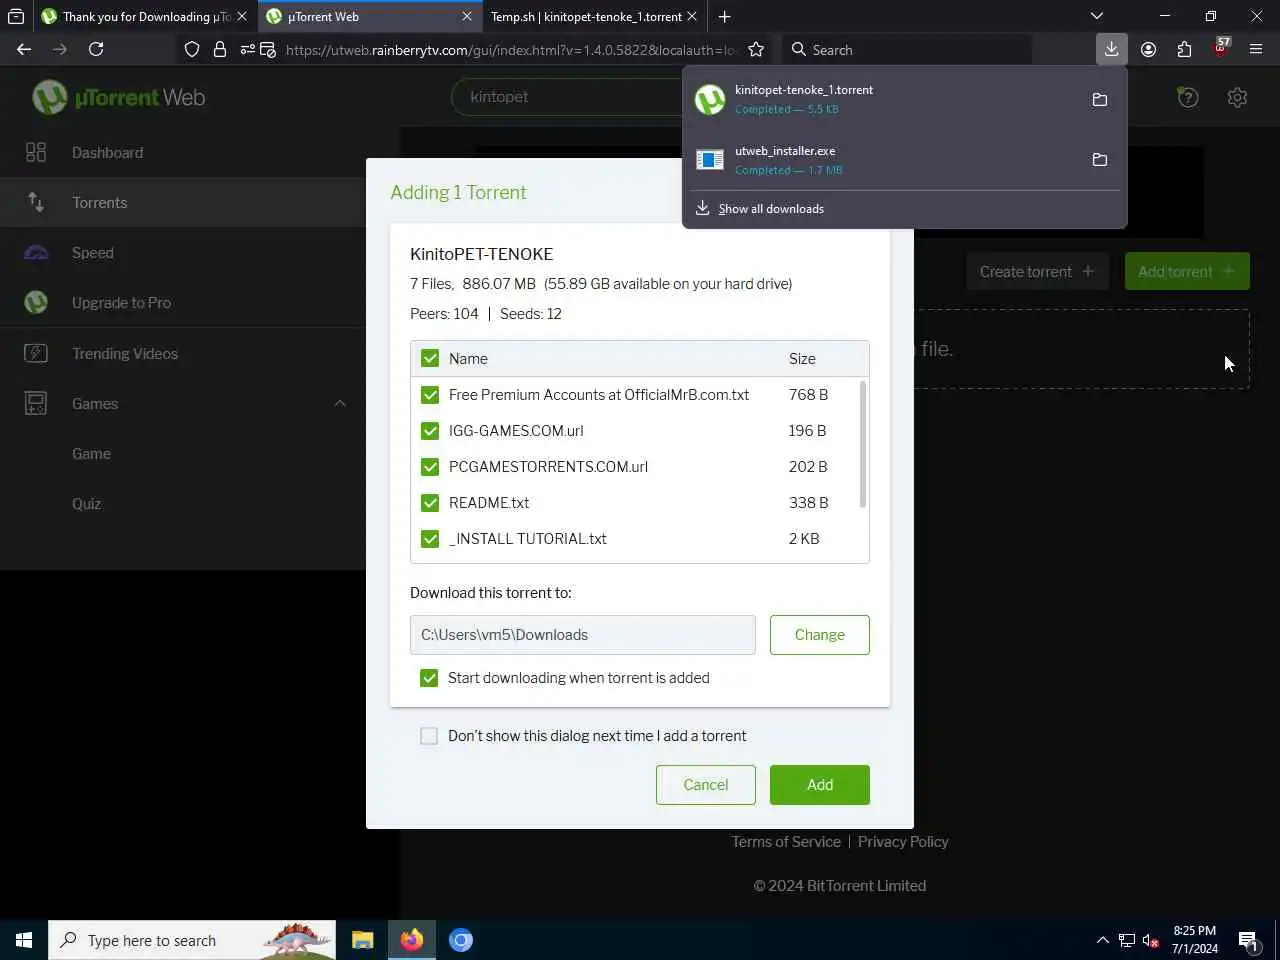
Task: Click the file list scrollbar
Action: pyautogui.click(x=863, y=444)
